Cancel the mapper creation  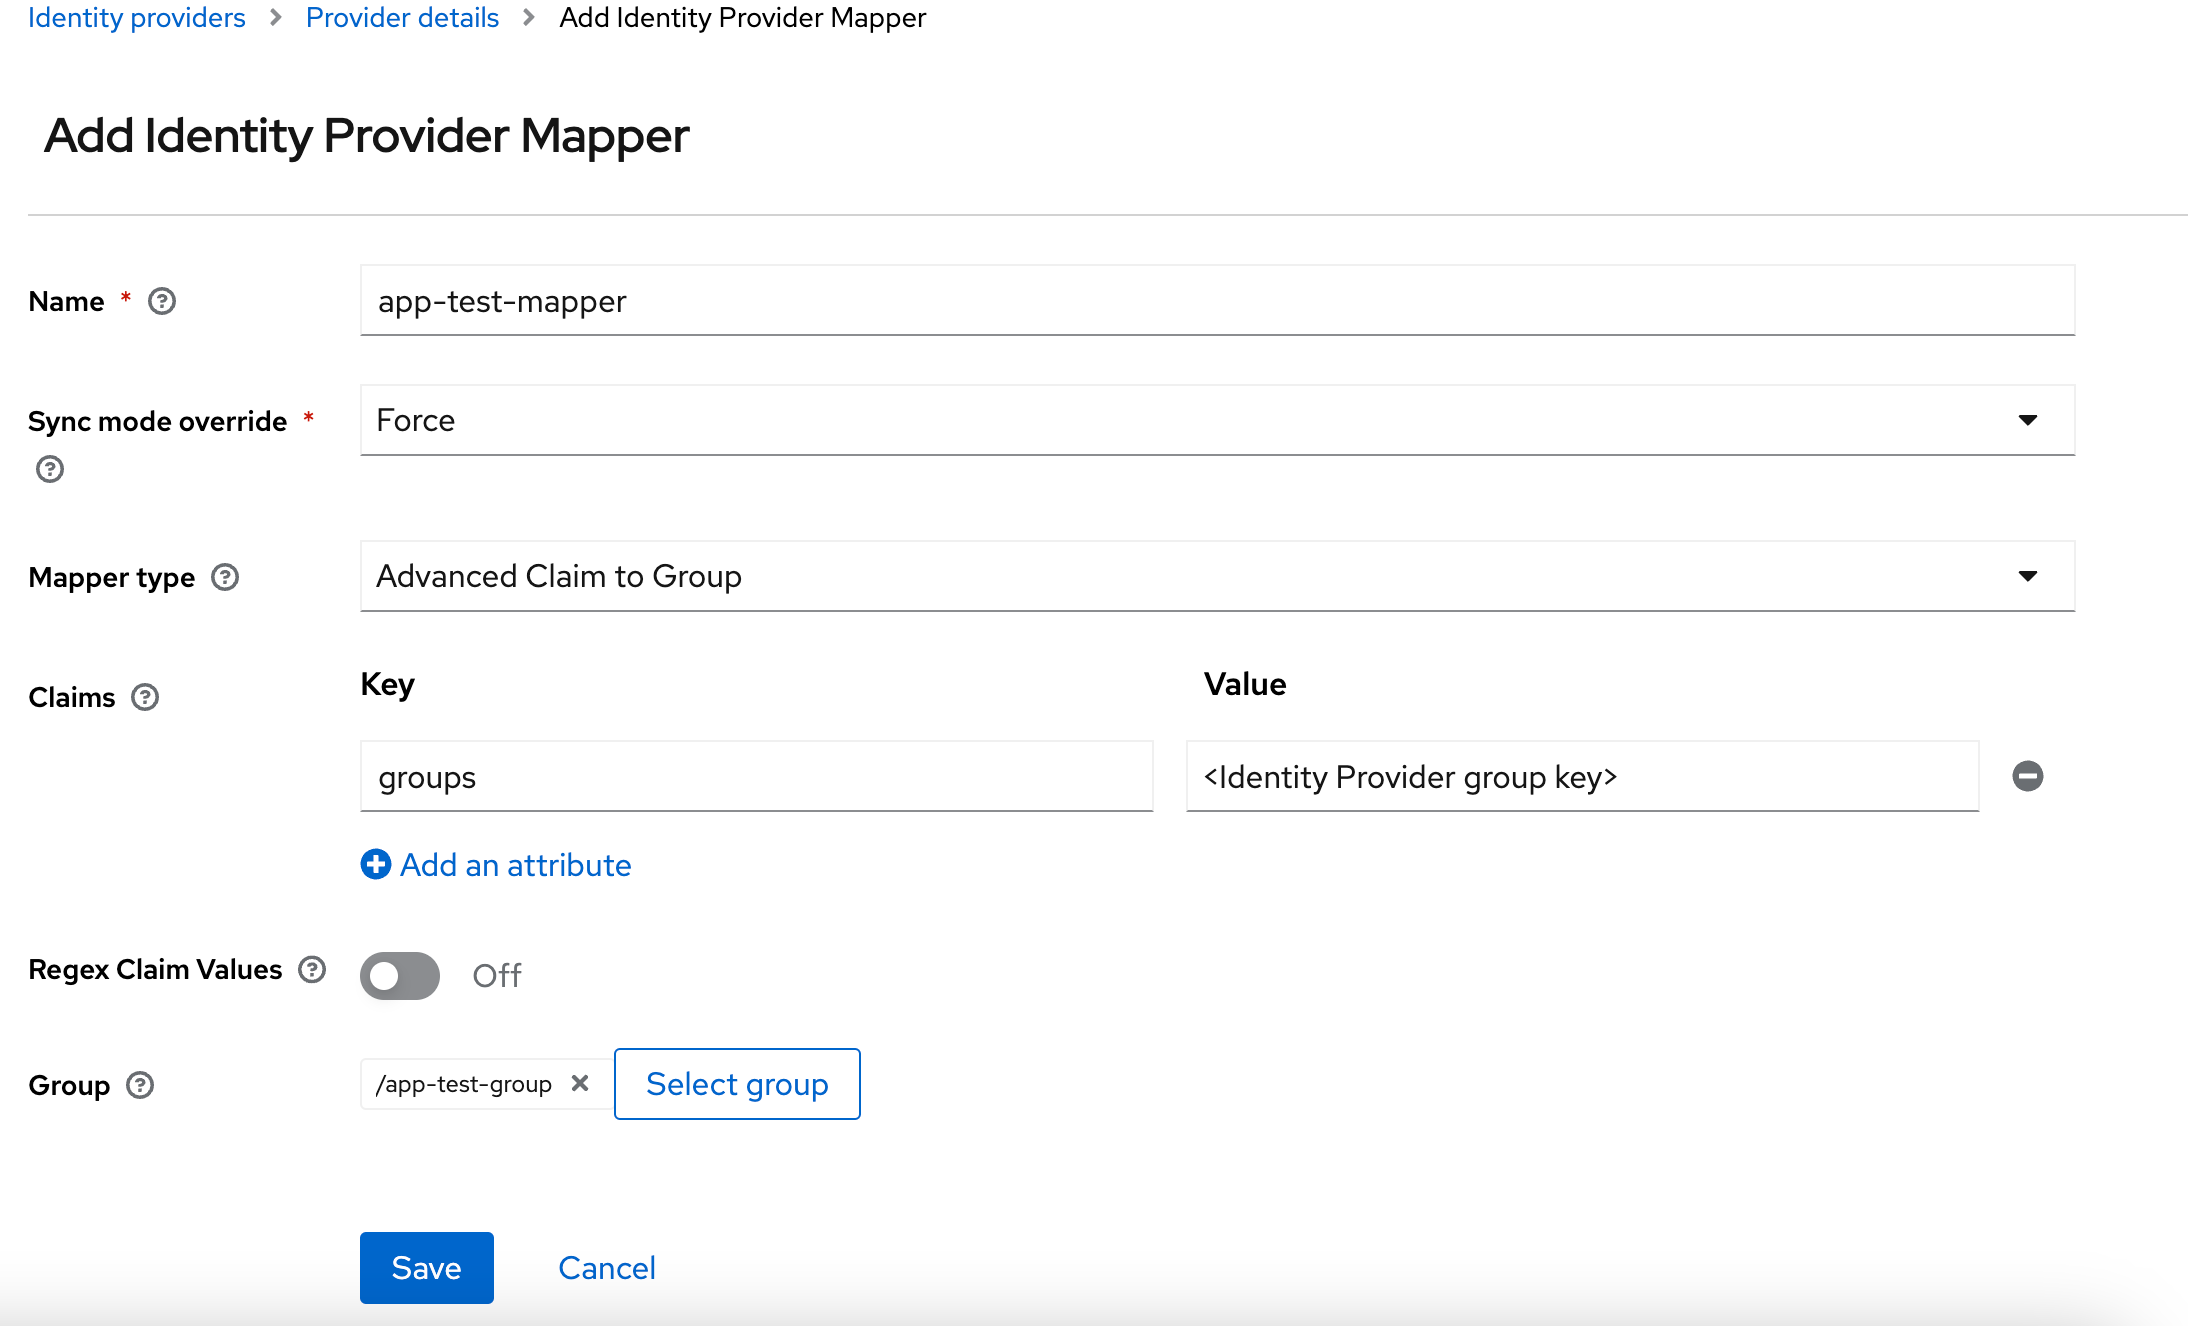pos(606,1267)
